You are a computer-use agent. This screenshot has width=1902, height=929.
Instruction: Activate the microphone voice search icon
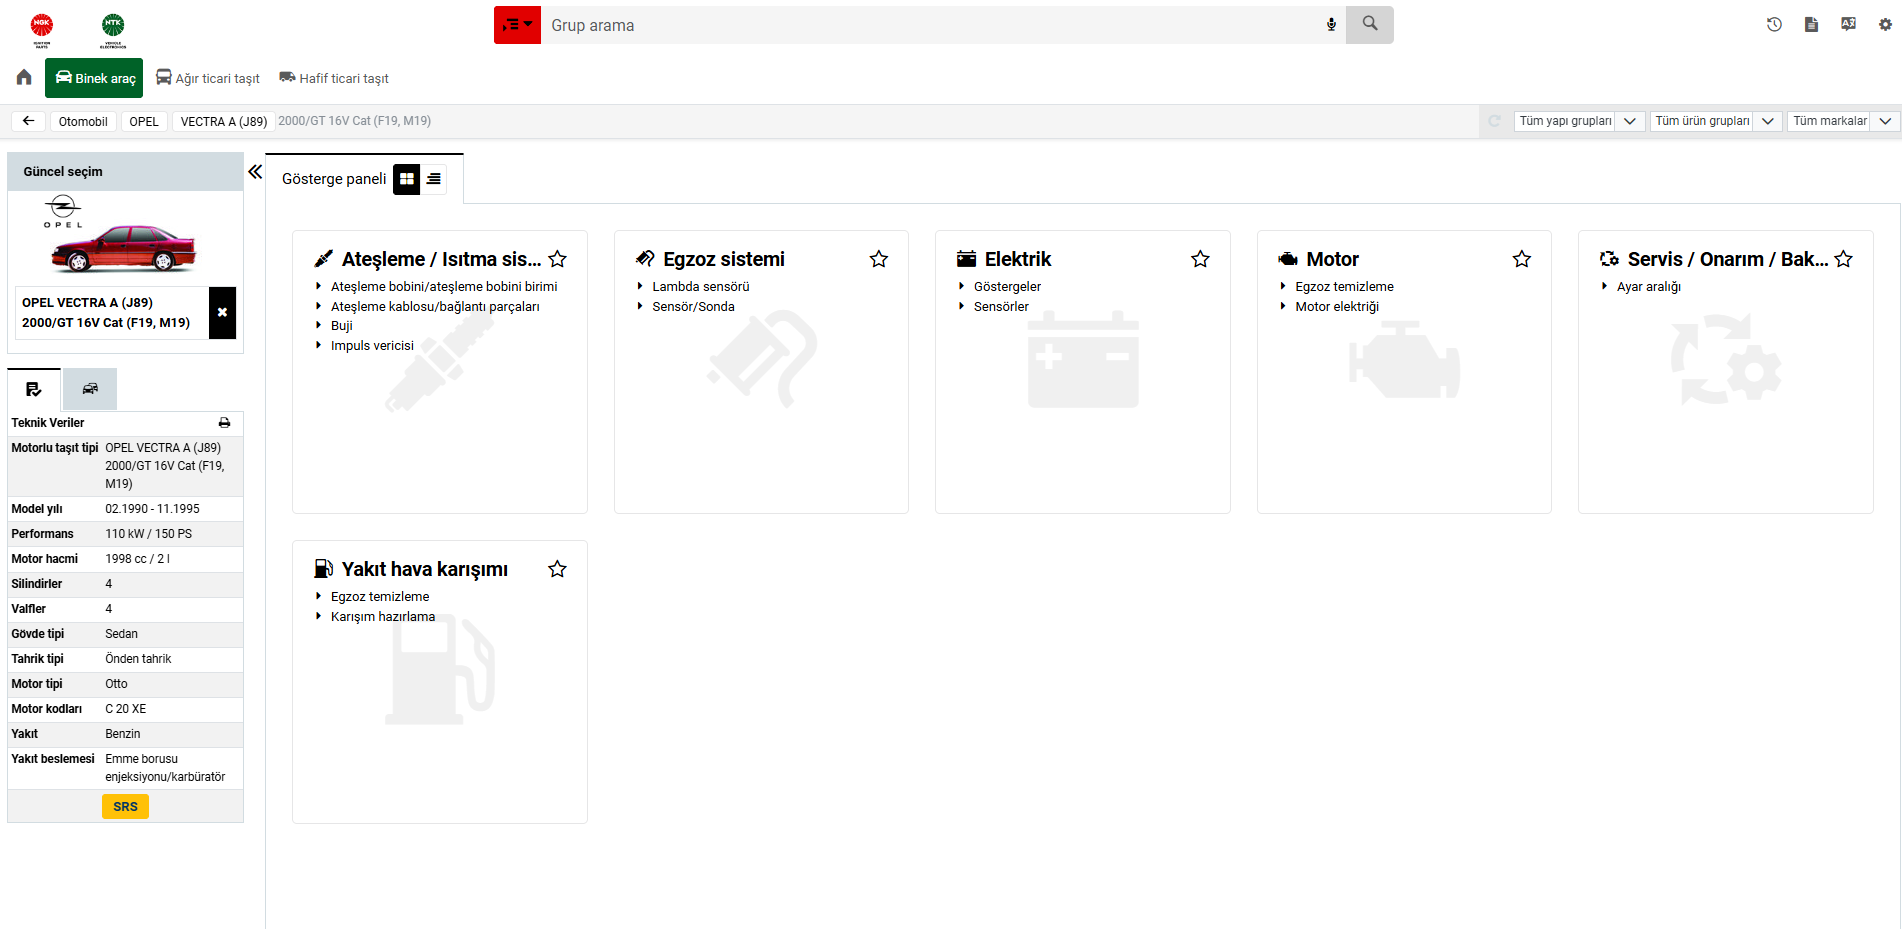tap(1331, 25)
